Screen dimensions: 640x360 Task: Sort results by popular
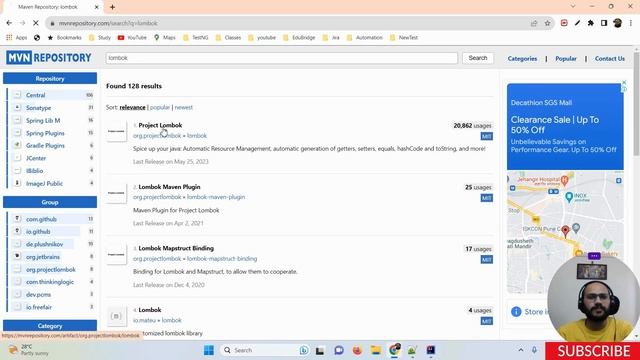point(160,107)
